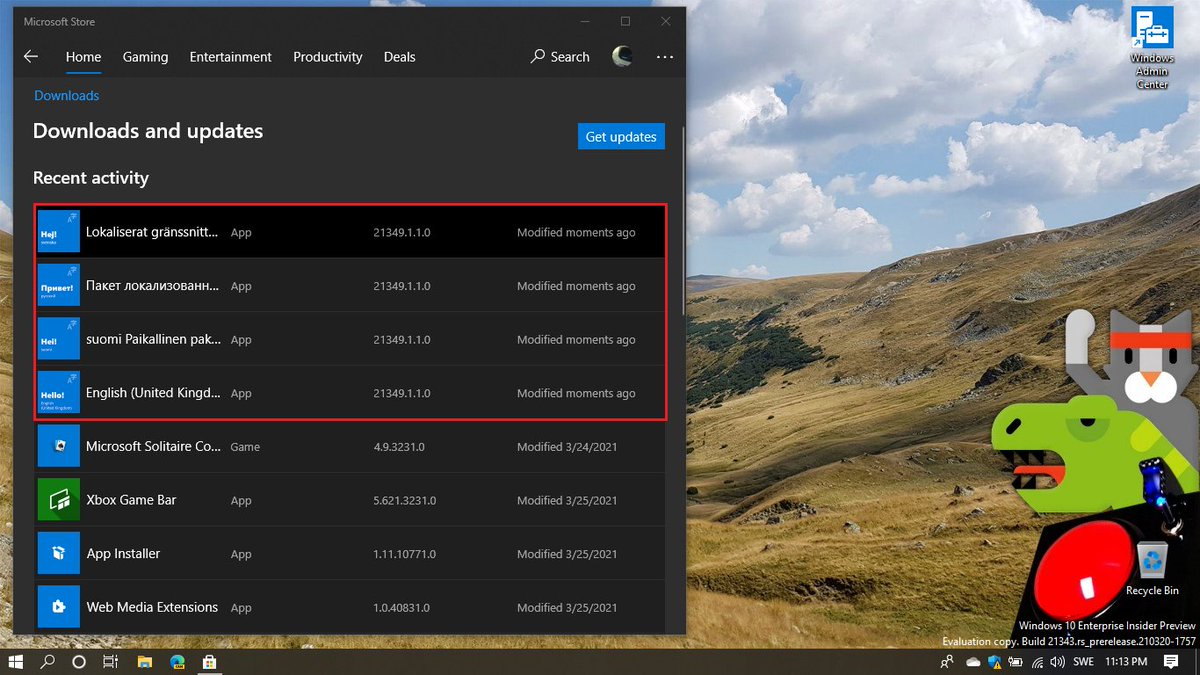The height and width of the screenshot is (675, 1200).
Task: Click the English (United Kingdom) pack icon
Action: pos(58,393)
